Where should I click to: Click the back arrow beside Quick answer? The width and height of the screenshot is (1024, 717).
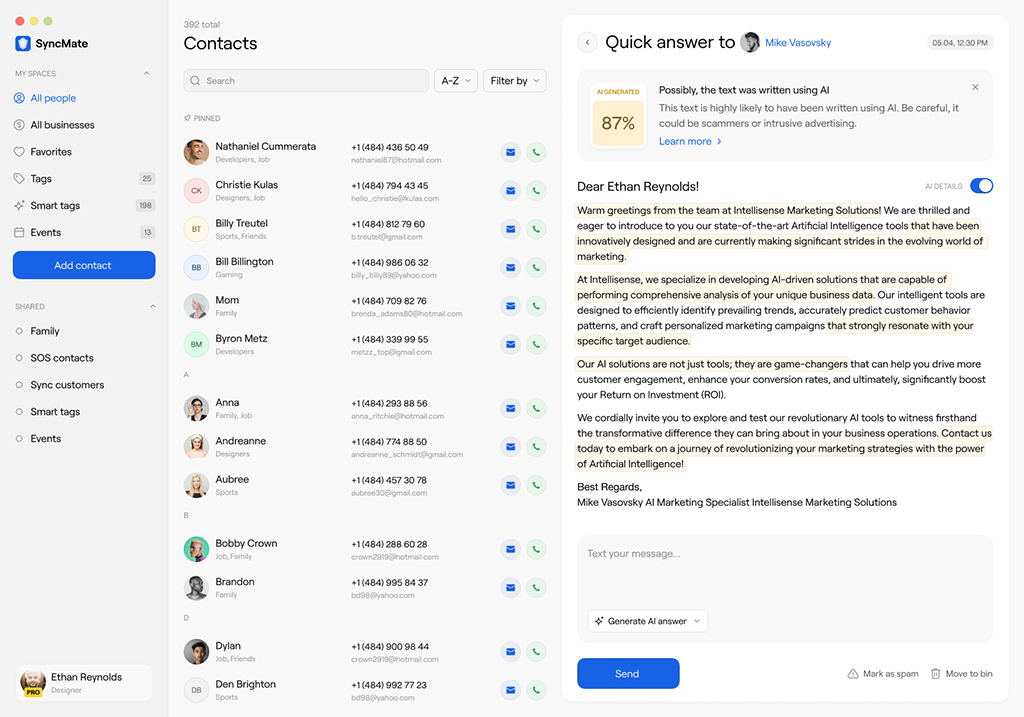(587, 42)
